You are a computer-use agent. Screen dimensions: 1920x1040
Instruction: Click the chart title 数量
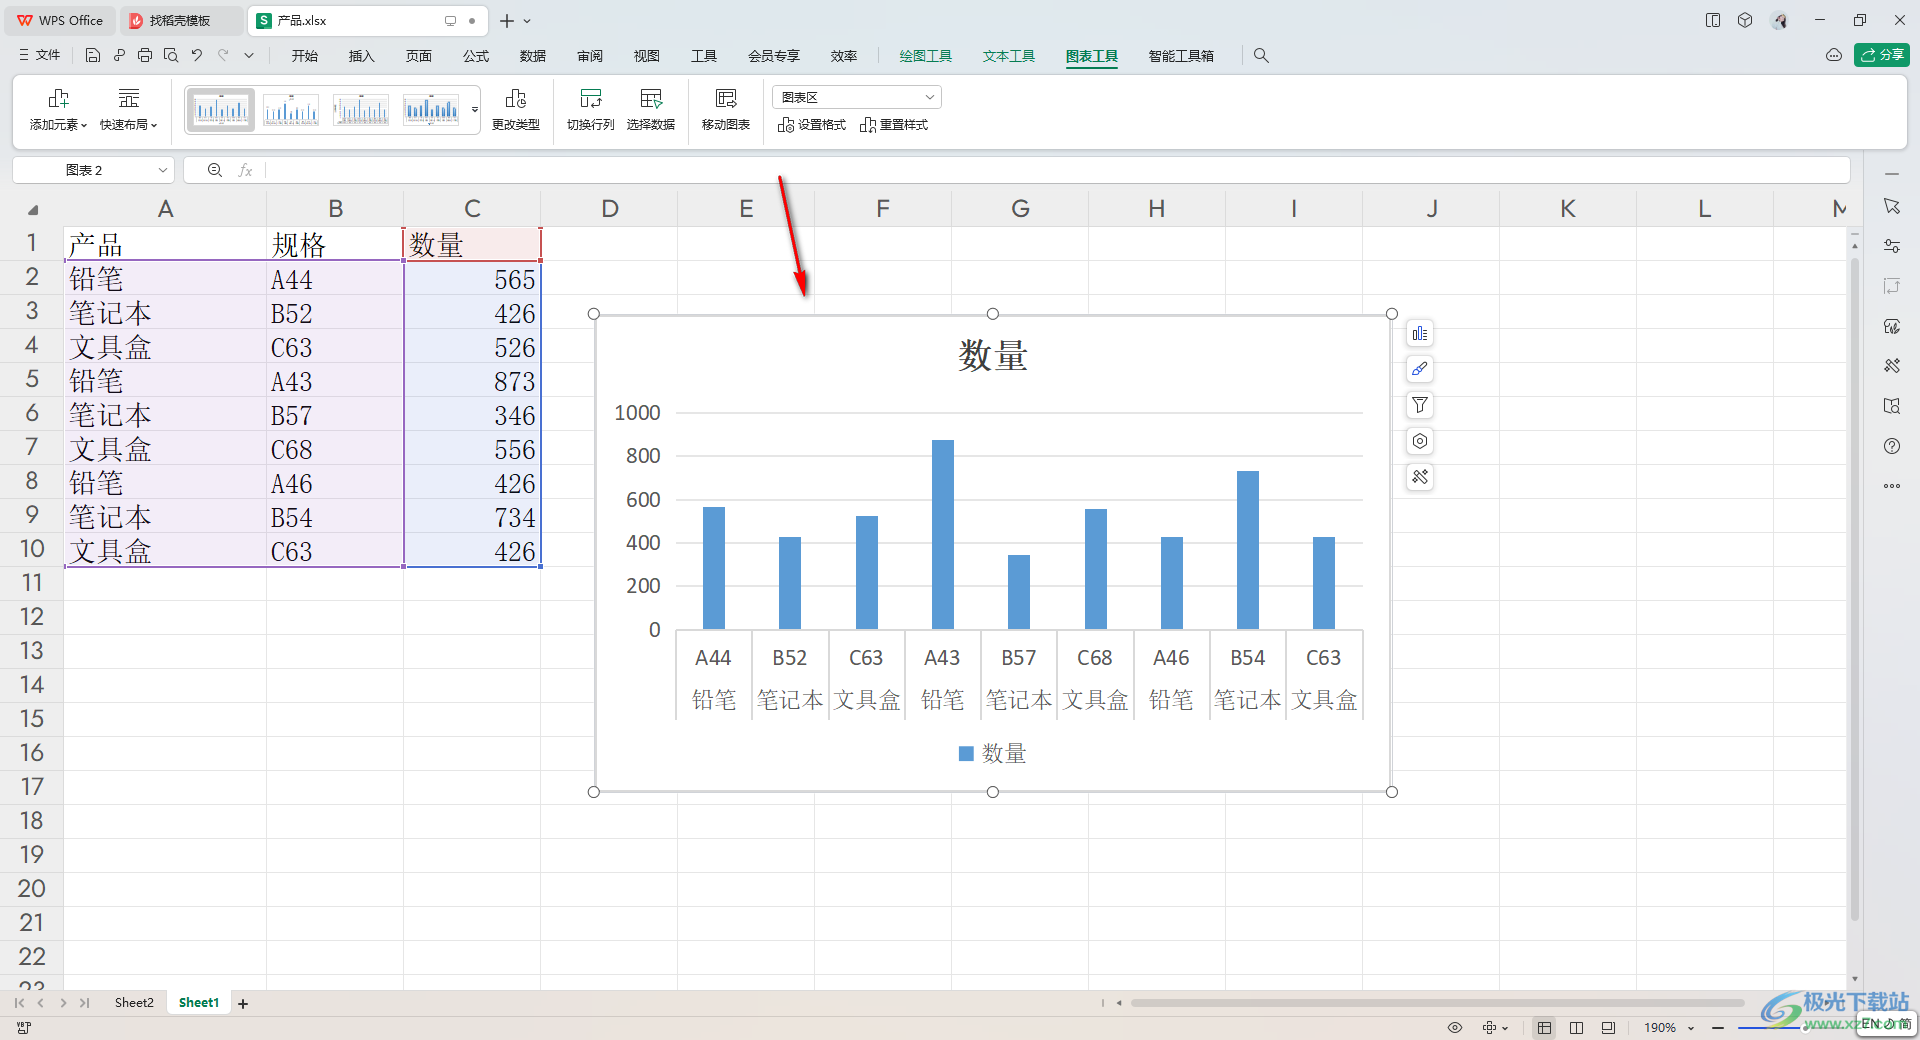[993, 355]
